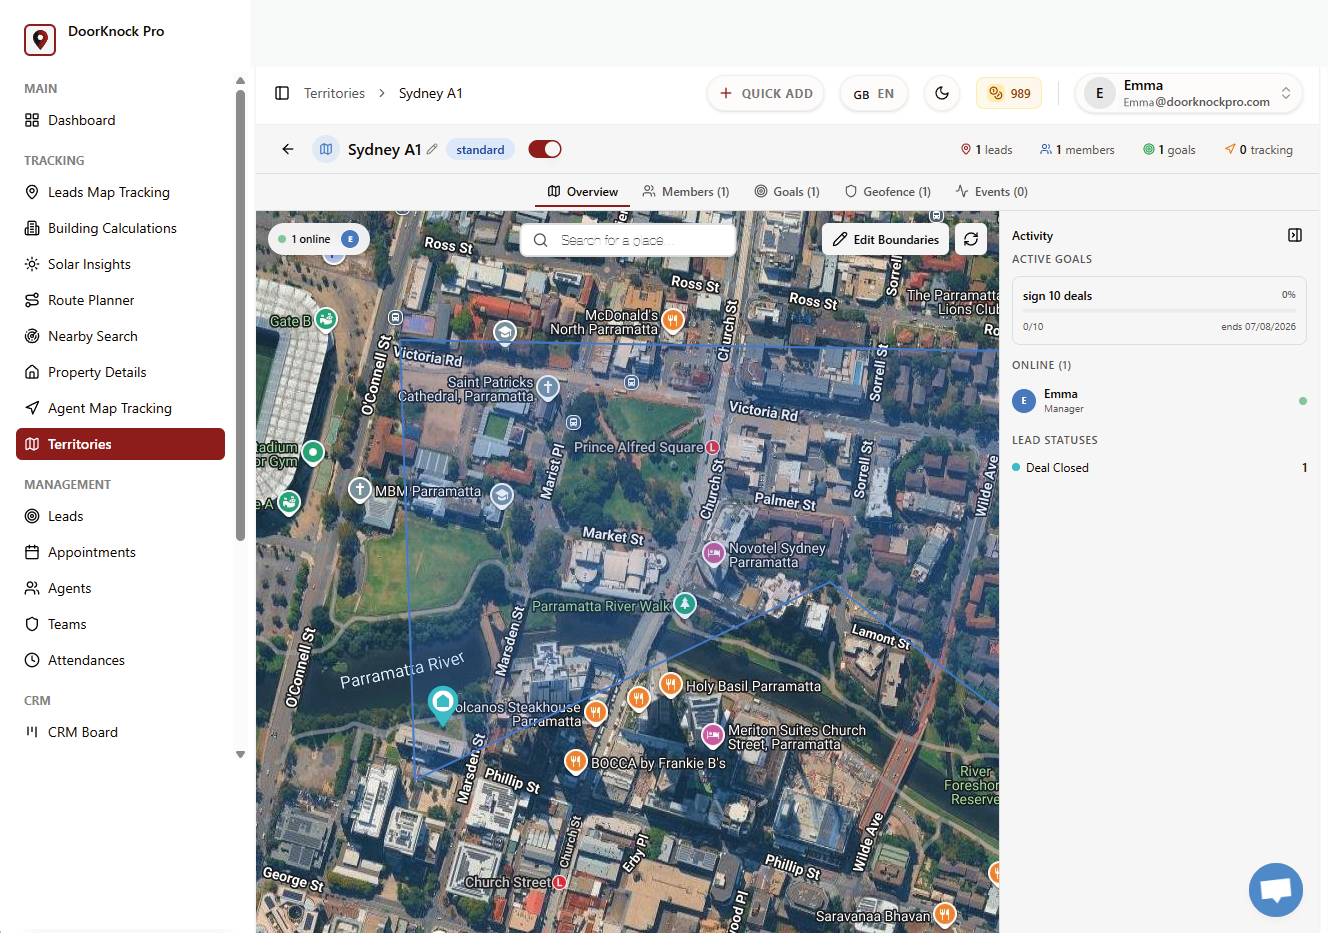Screen dimensions: 1328x933
Task: Open the 989 credits badge
Action: coord(1009,93)
